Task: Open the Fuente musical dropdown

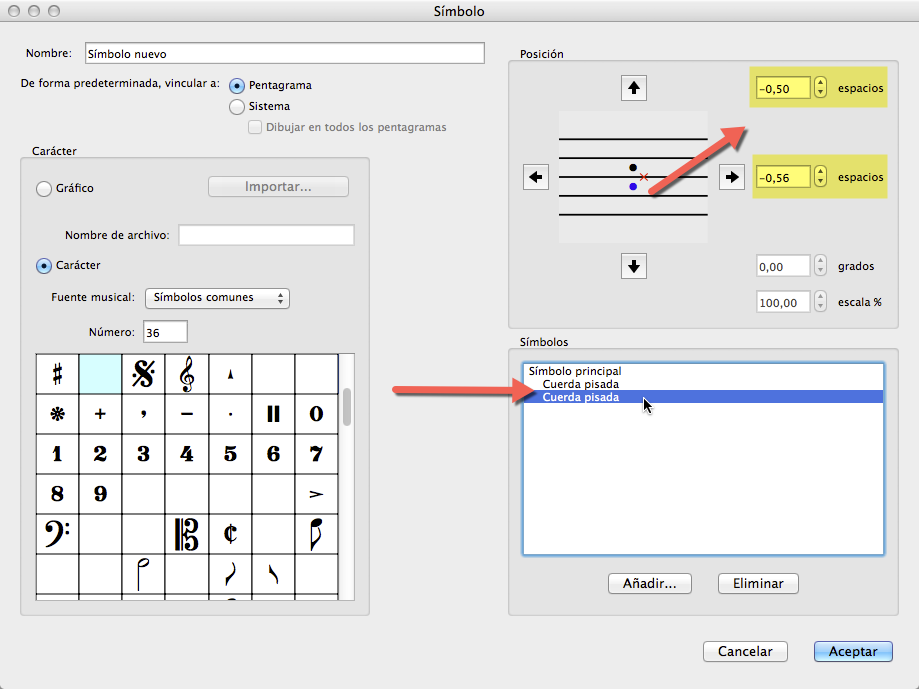Action: [217, 298]
